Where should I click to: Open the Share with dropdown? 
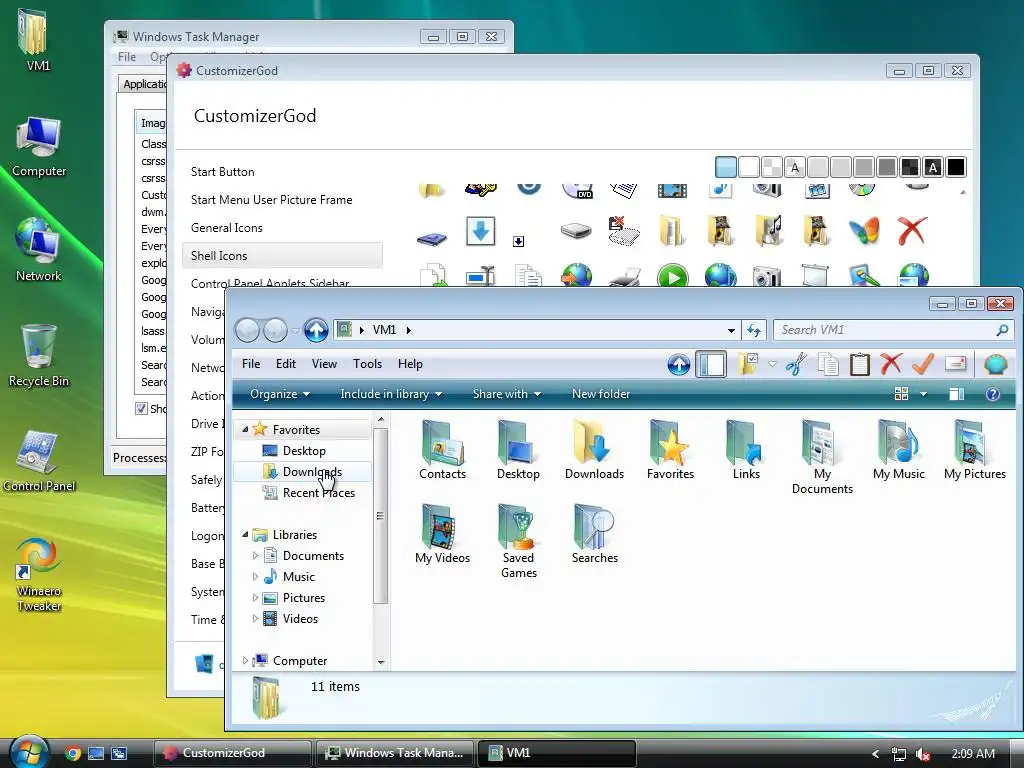point(507,394)
